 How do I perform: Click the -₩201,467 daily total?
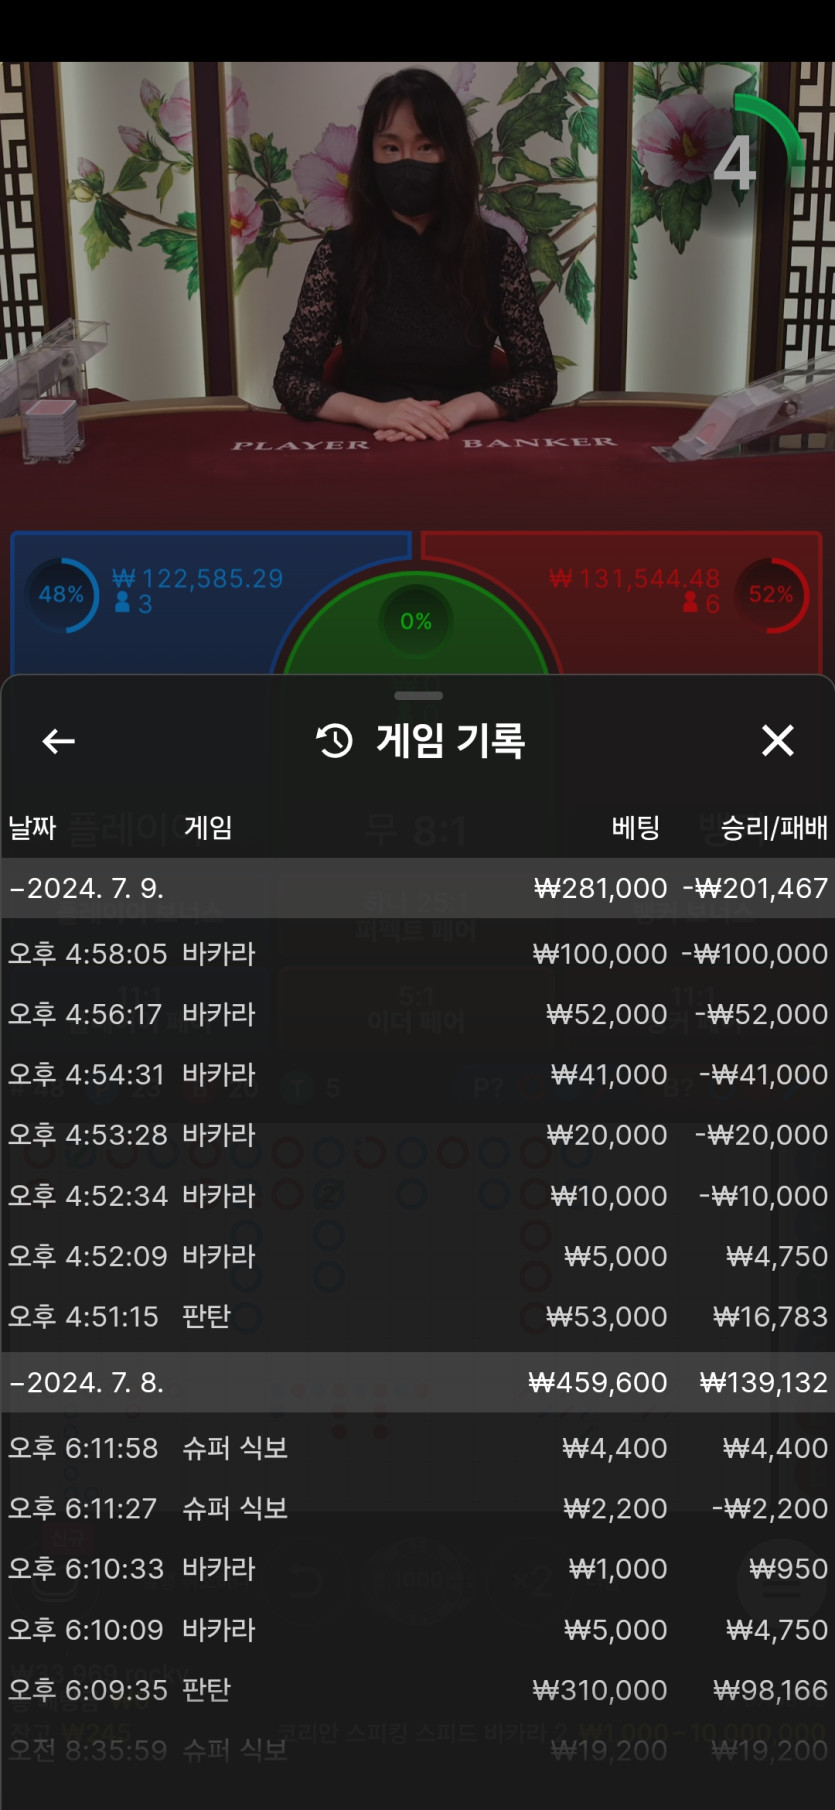click(755, 888)
